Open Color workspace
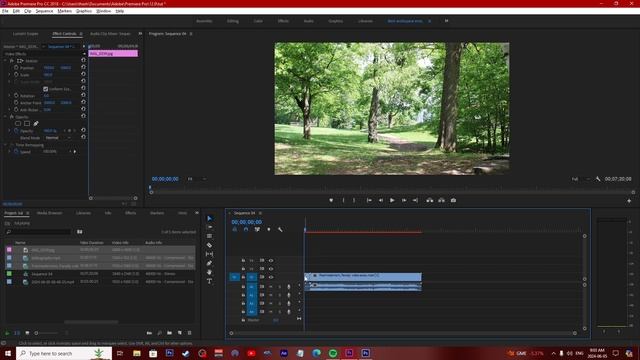The height and width of the screenshot is (360, 640). pos(258,21)
